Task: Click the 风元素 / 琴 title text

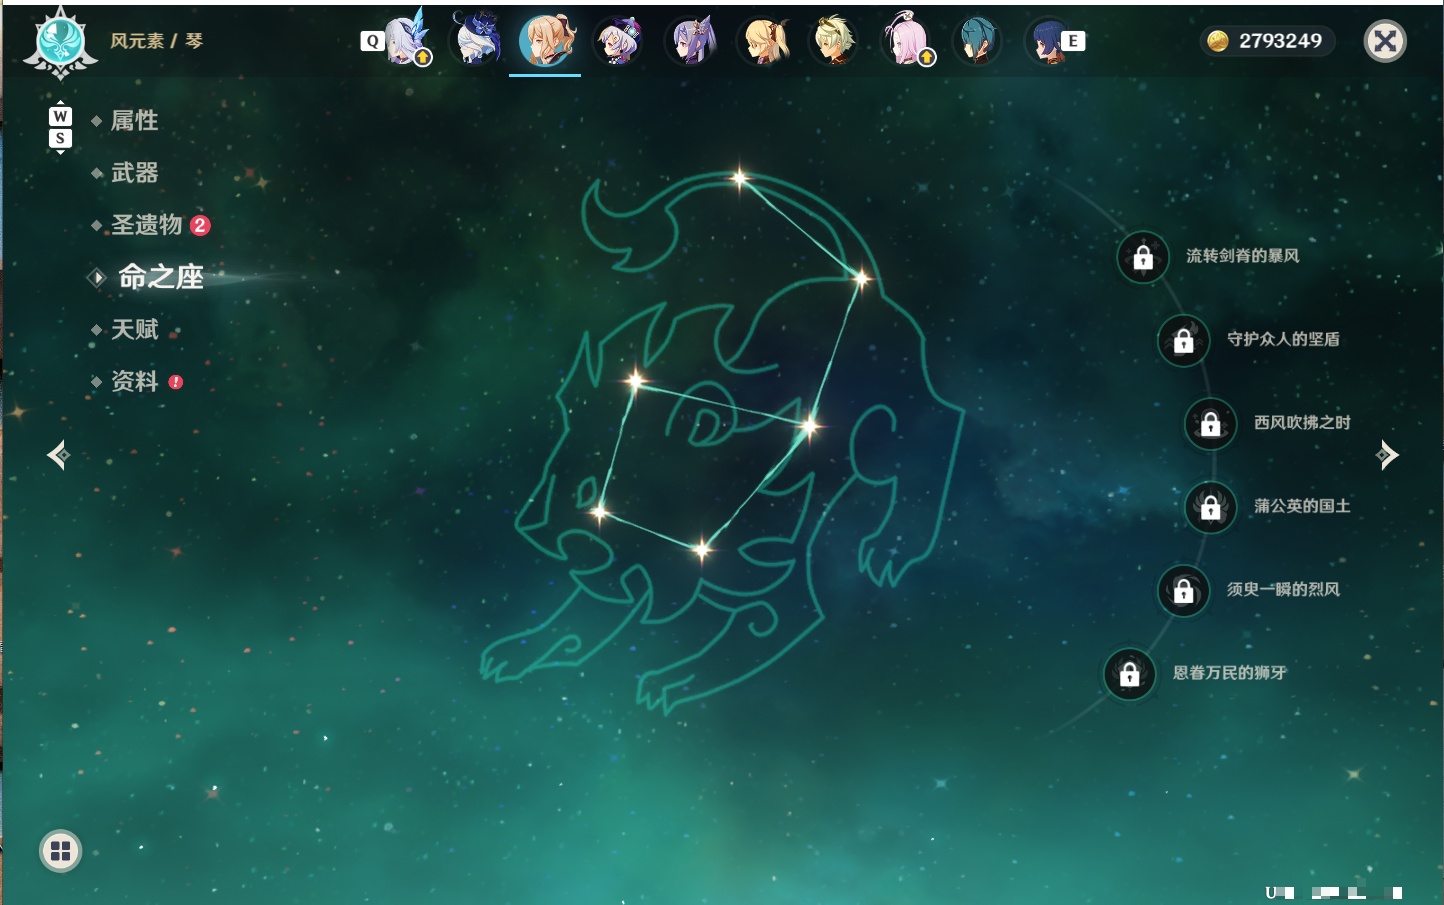Action: (156, 41)
